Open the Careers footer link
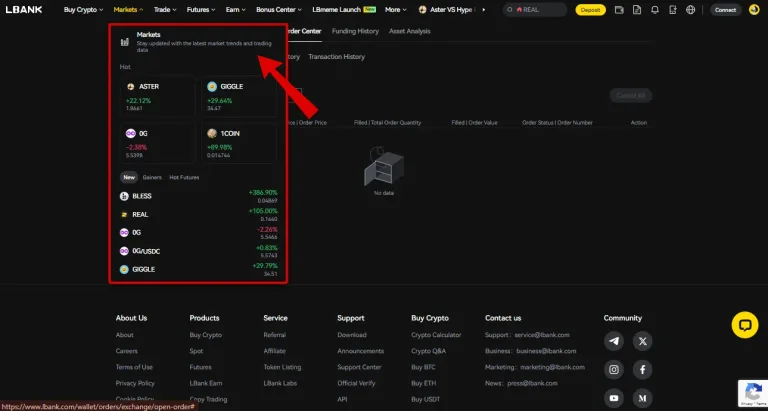The height and width of the screenshot is (411, 768). (x=126, y=351)
